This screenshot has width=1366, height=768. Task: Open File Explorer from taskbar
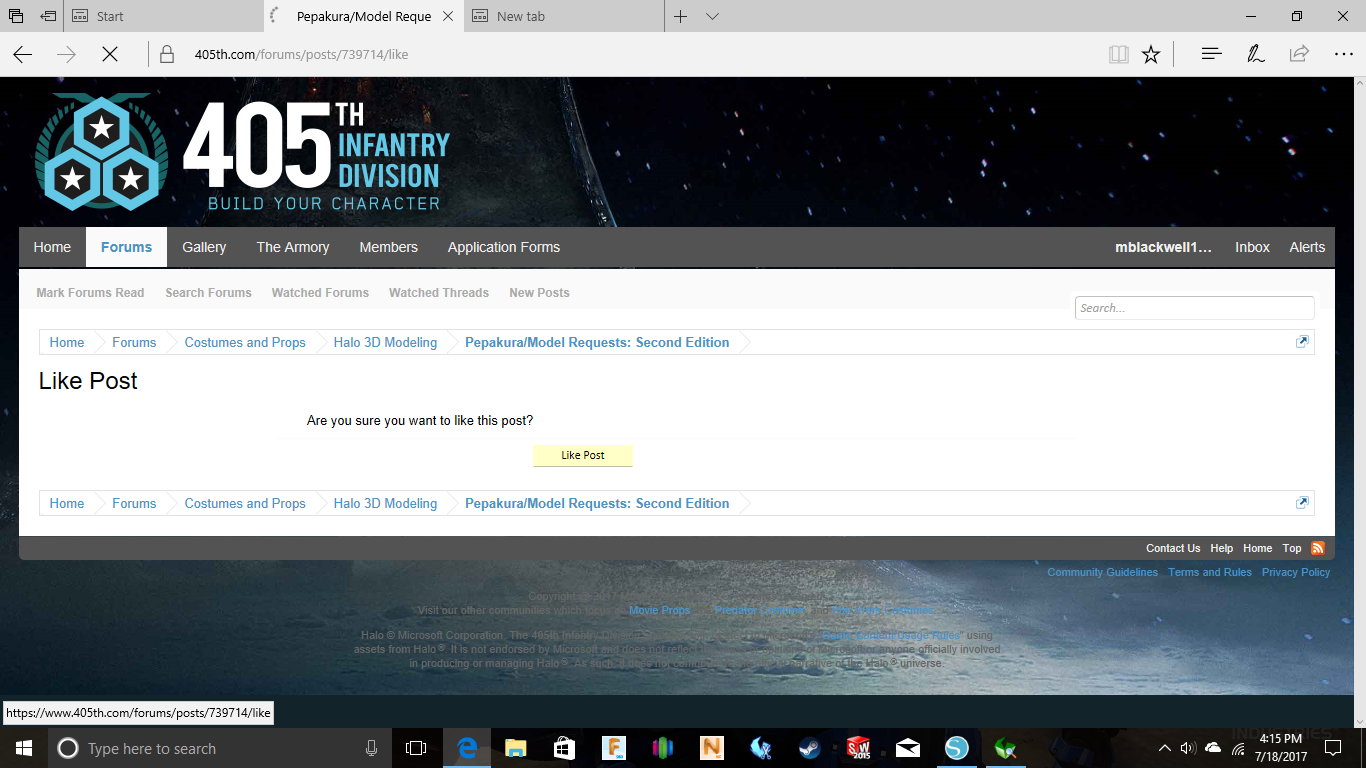(515, 748)
